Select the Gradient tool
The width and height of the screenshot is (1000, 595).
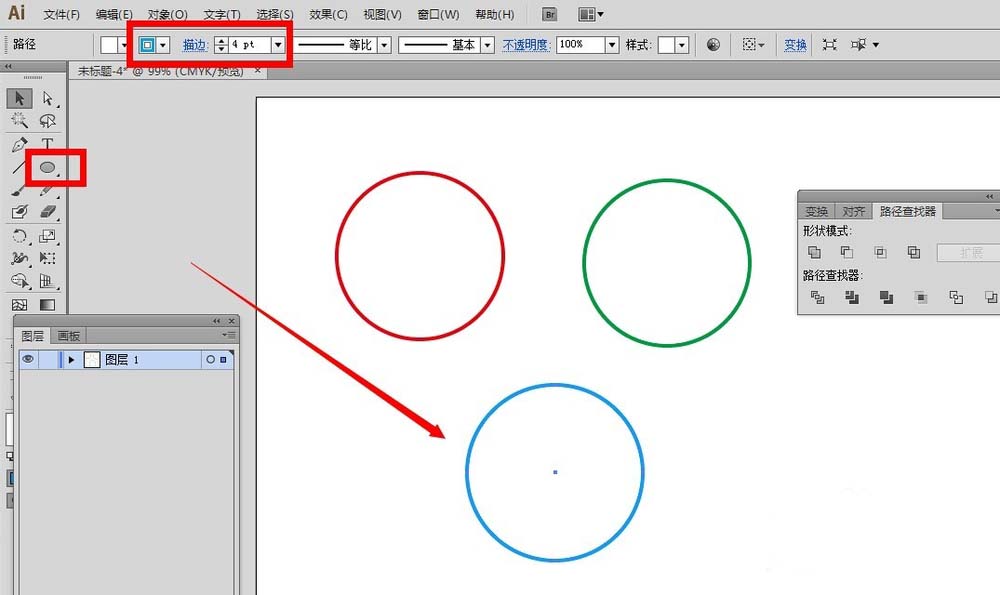48,305
